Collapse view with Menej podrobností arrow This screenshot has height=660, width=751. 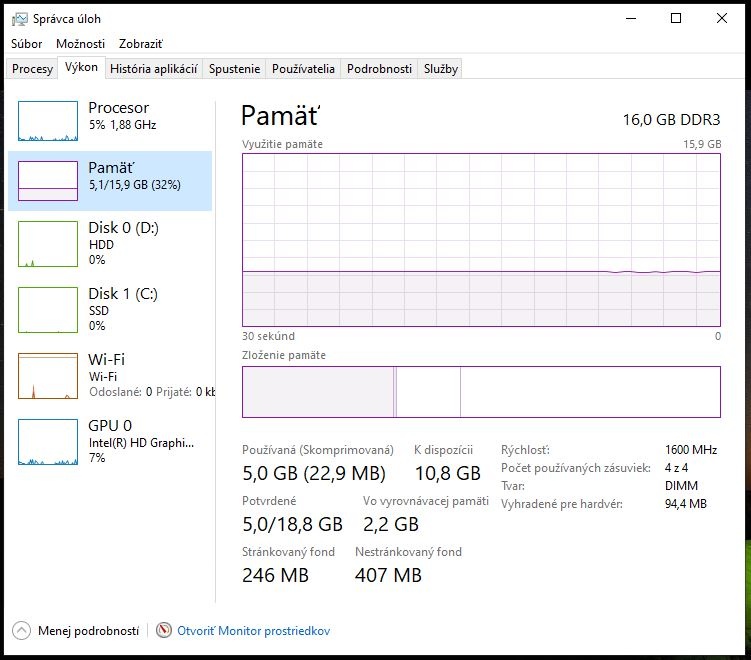pos(22,631)
